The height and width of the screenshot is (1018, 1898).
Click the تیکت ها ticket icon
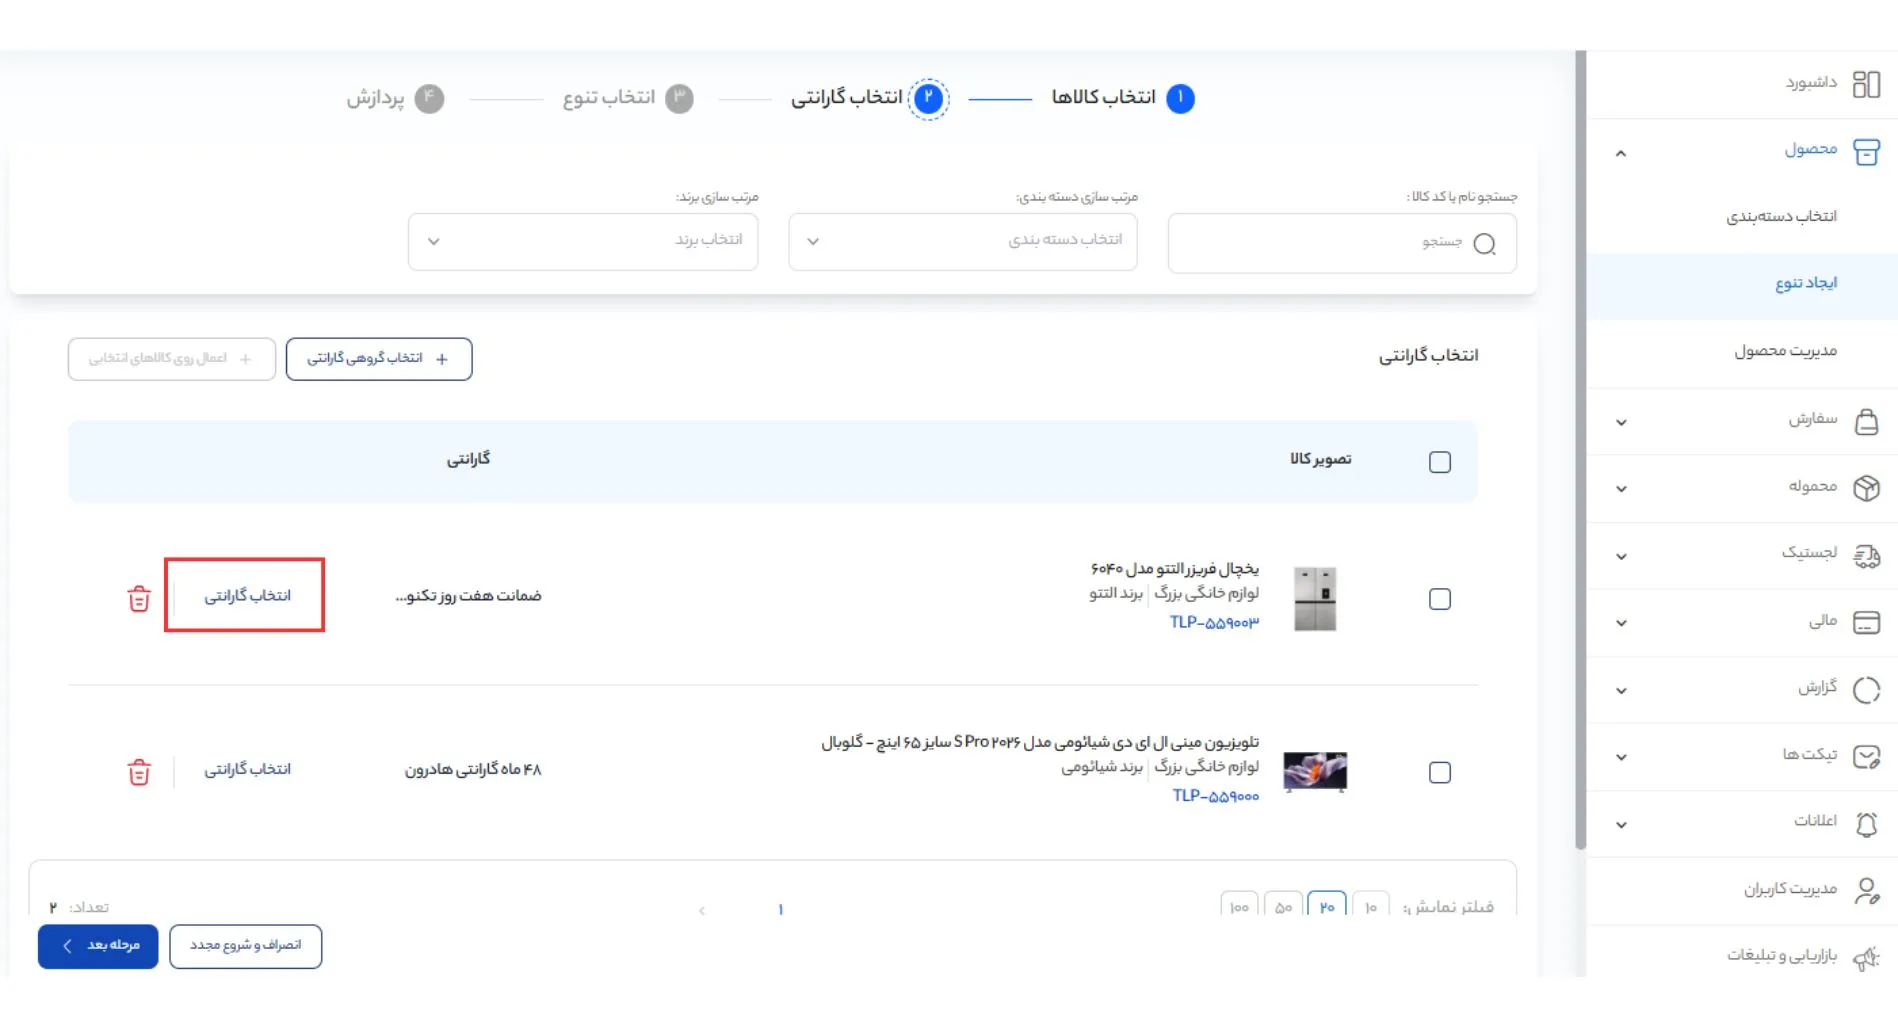point(1866,757)
